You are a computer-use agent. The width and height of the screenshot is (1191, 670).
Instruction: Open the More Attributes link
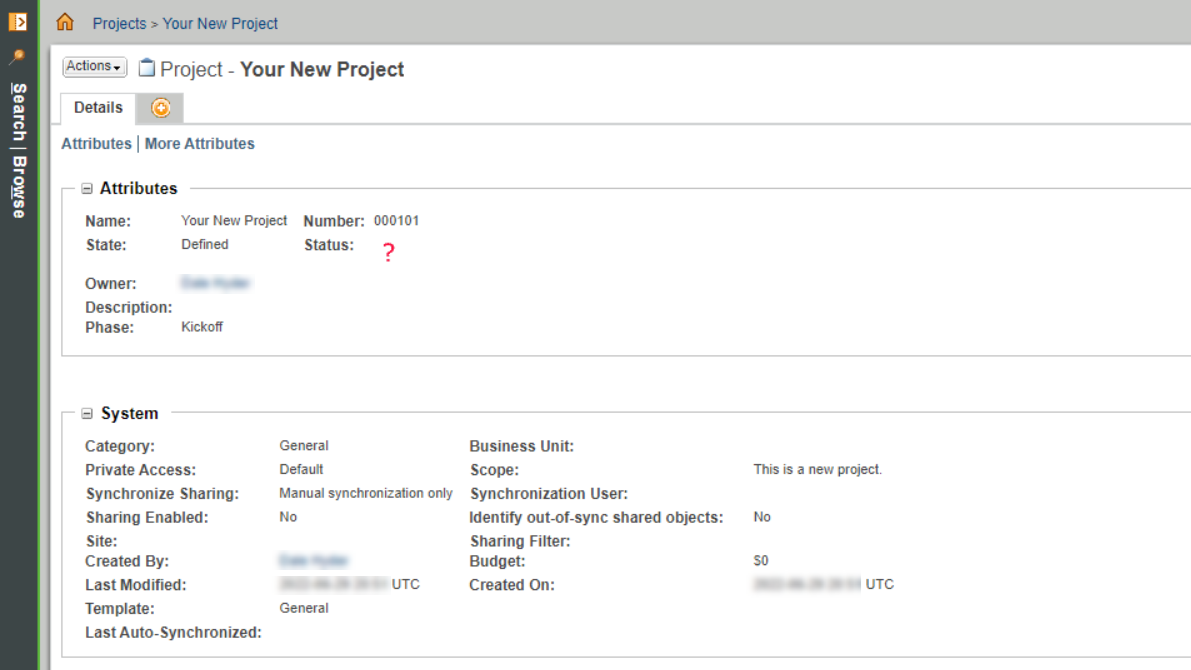pyautogui.click(x=199, y=143)
